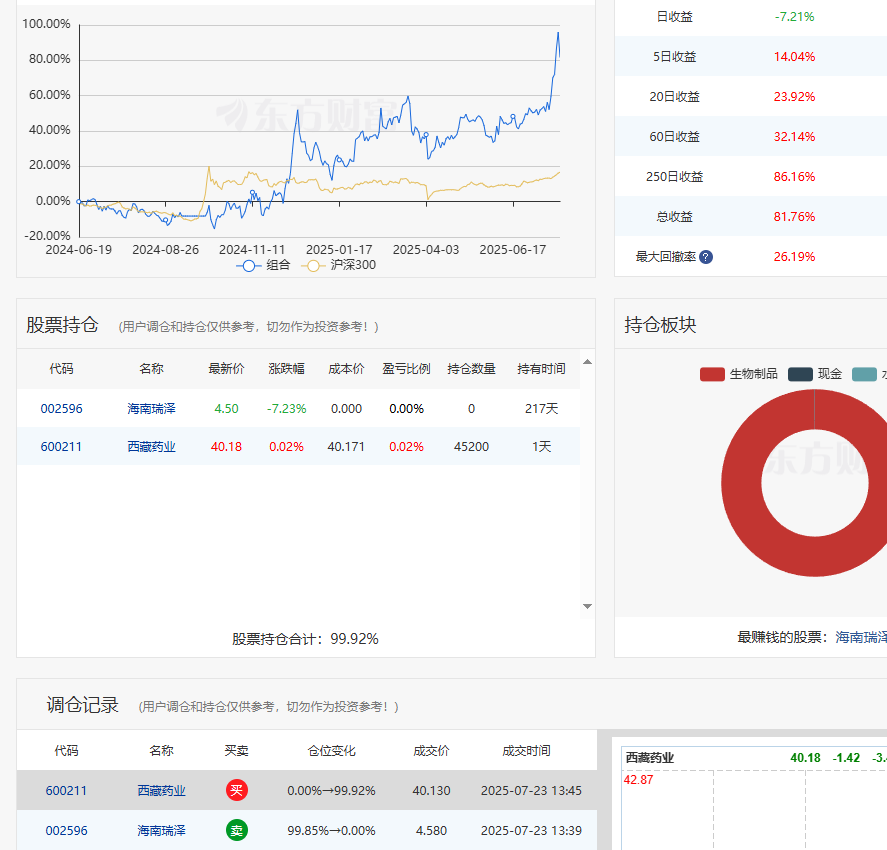
Task: Toggle the 组合 series in chart legend
Action: pos(263,265)
